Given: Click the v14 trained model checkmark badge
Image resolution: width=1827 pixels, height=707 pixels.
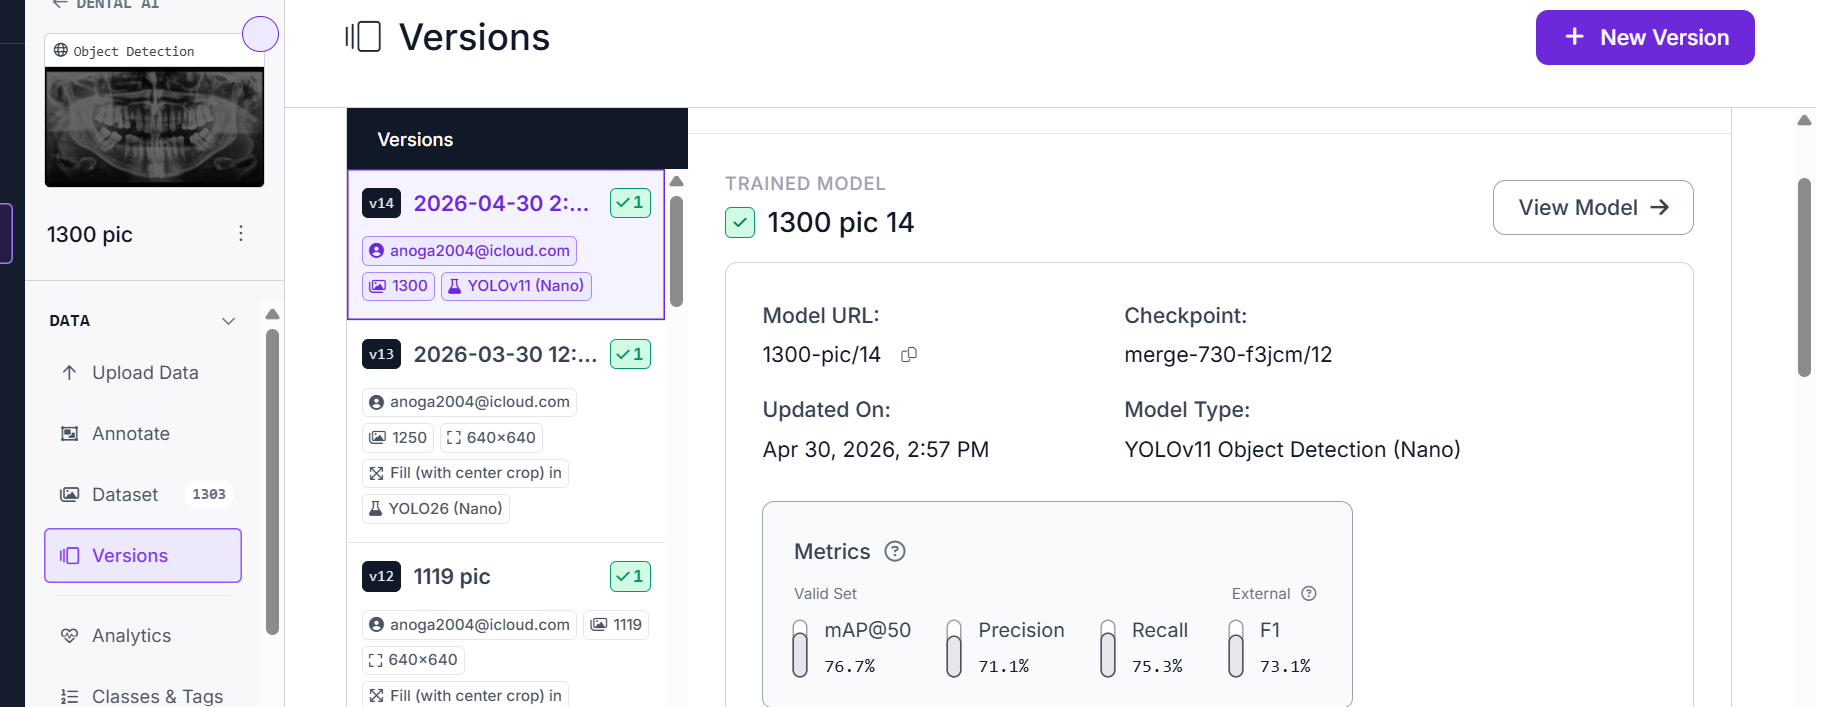Looking at the screenshot, I should click(x=630, y=203).
